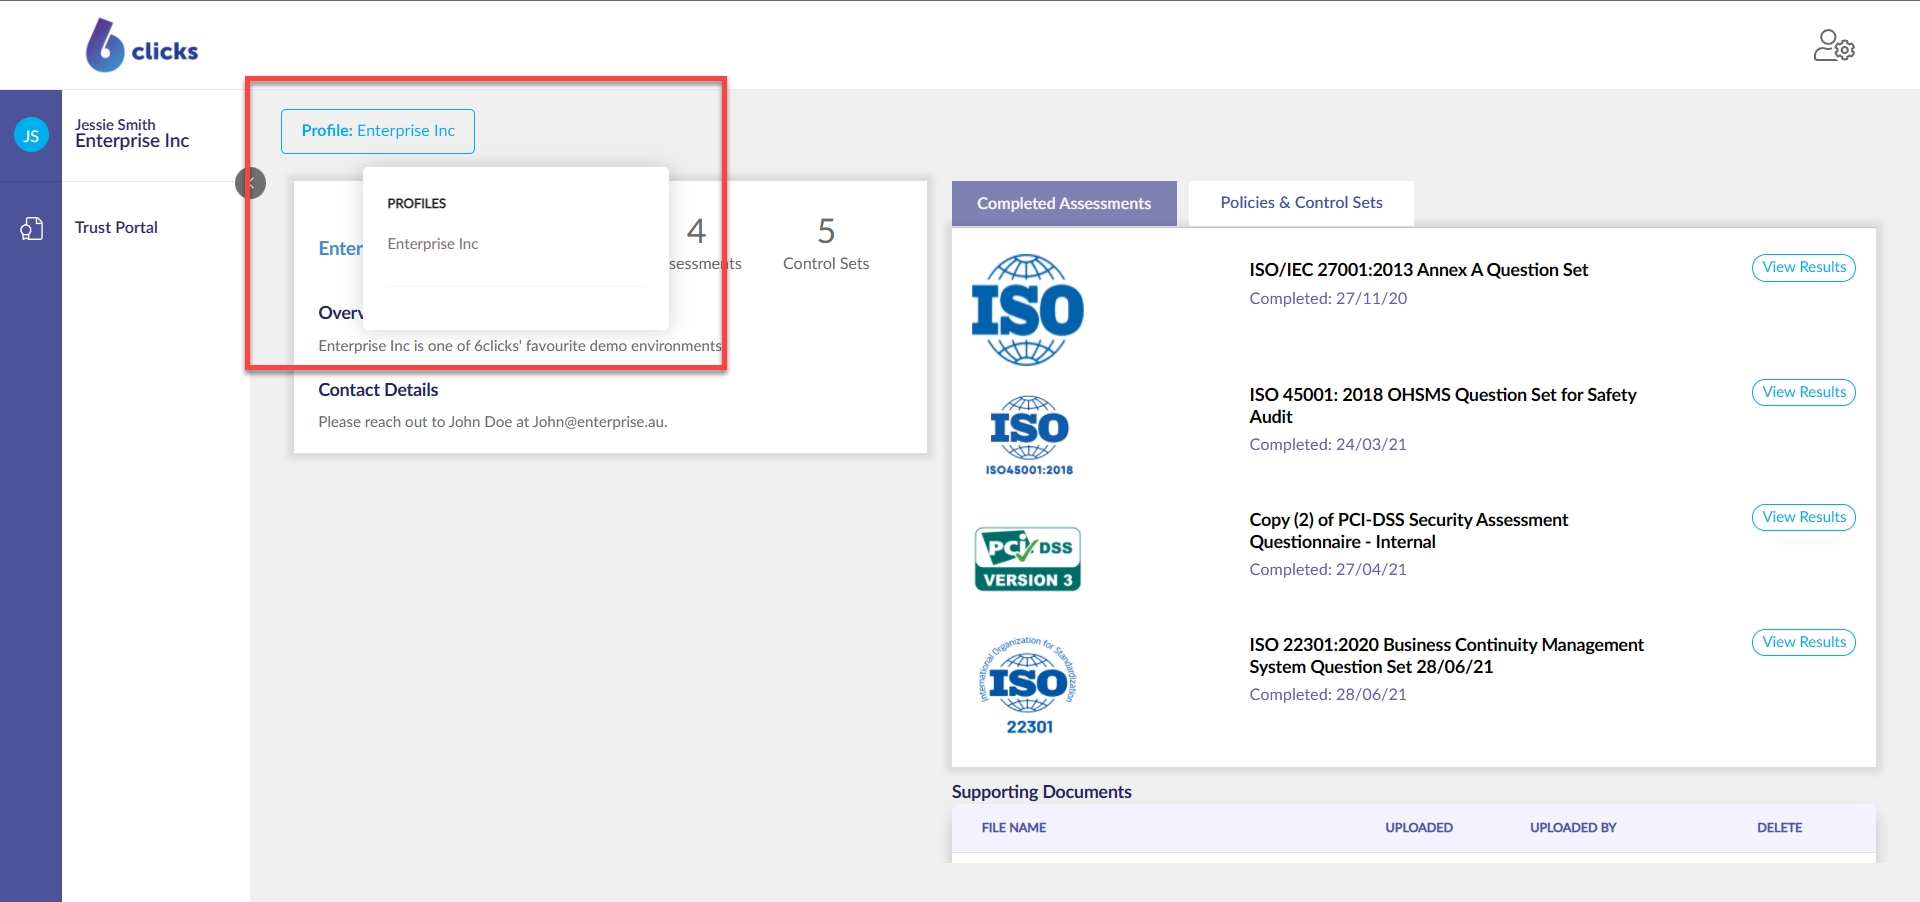This screenshot has width=1920, height=902.
Task: Select Enterprise Inc from Profiles list
Action: (433, 244)
